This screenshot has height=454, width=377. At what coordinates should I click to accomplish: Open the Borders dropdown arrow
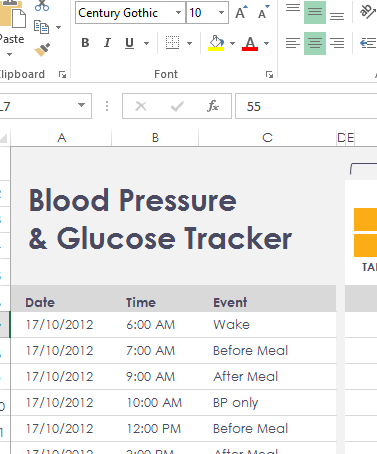coord(189,43)
